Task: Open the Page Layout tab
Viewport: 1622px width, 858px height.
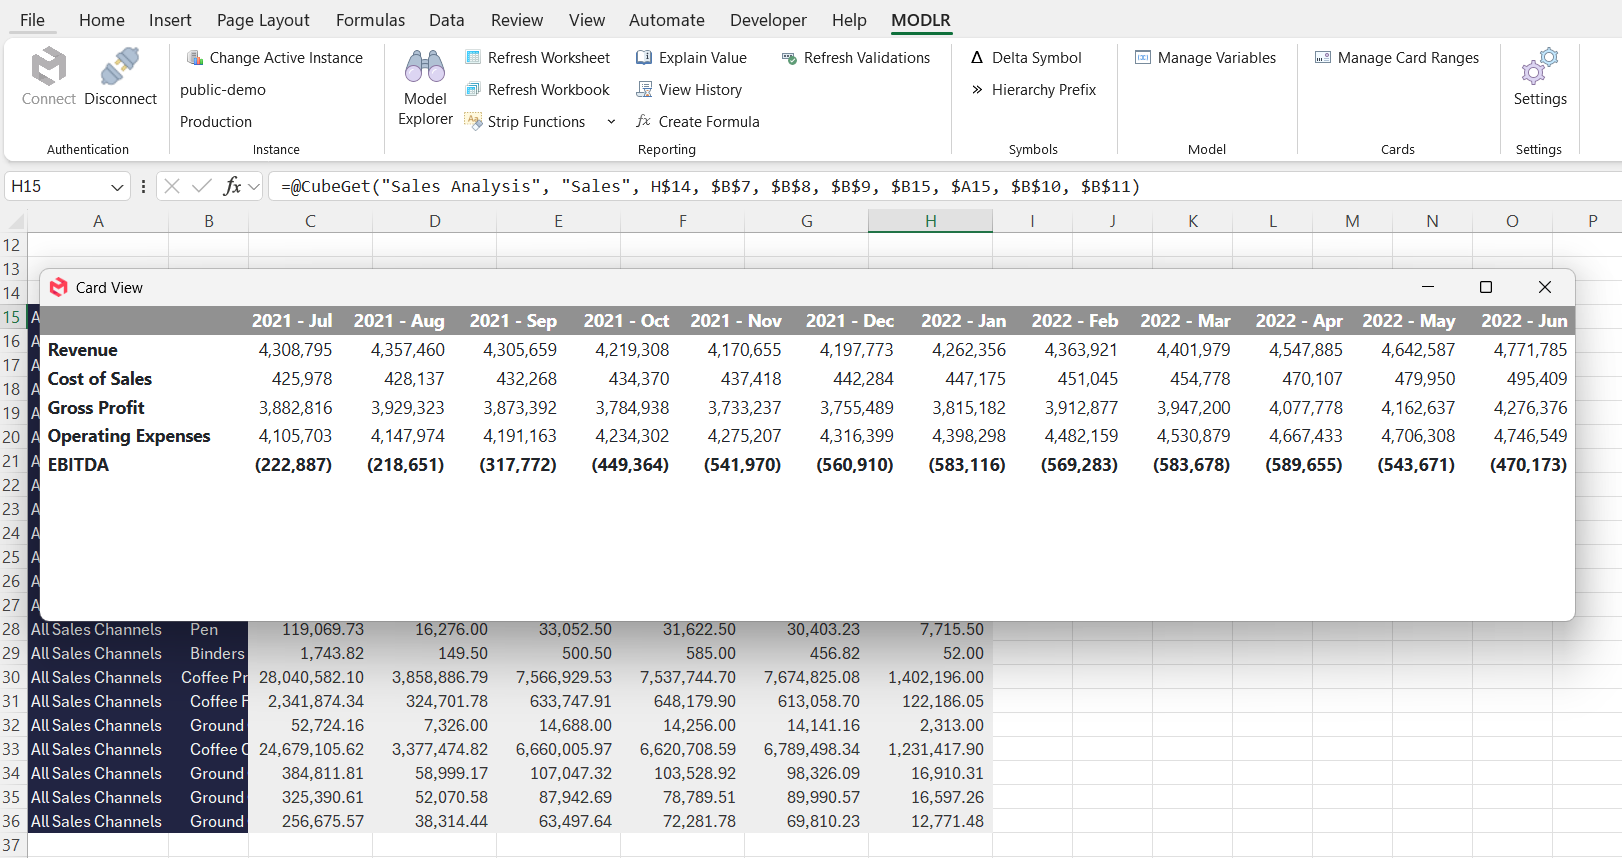Action: [263, 20]
